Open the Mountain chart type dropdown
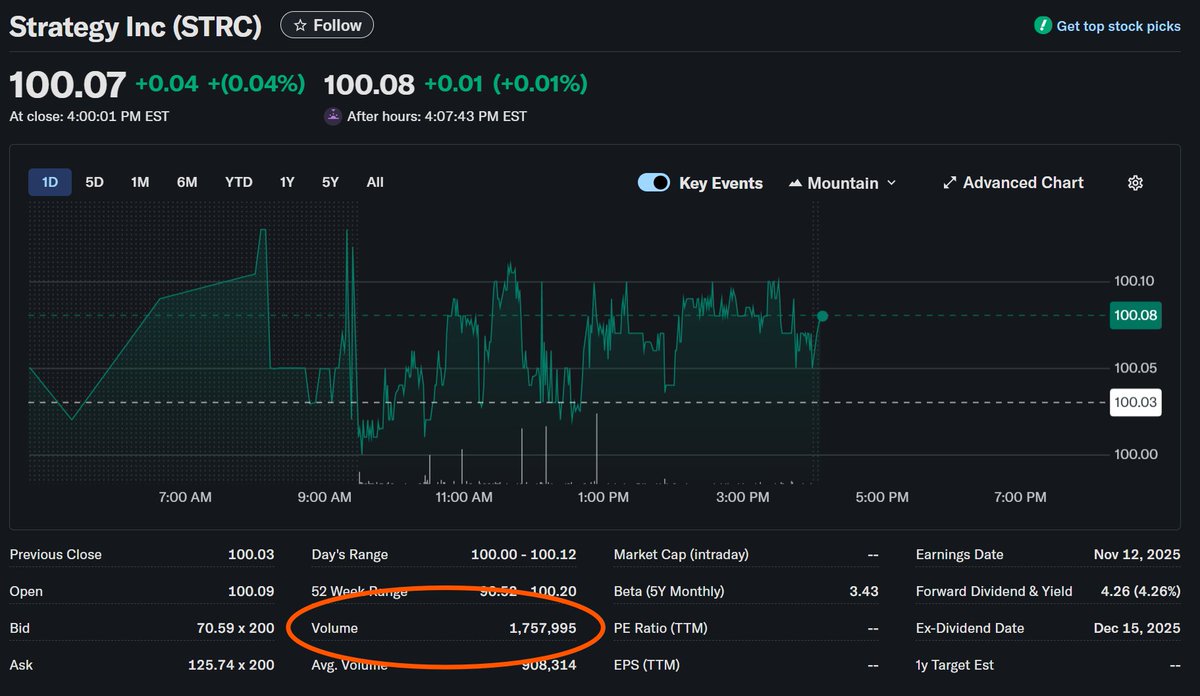The image size is (1200, 696). tap(843, 183)
